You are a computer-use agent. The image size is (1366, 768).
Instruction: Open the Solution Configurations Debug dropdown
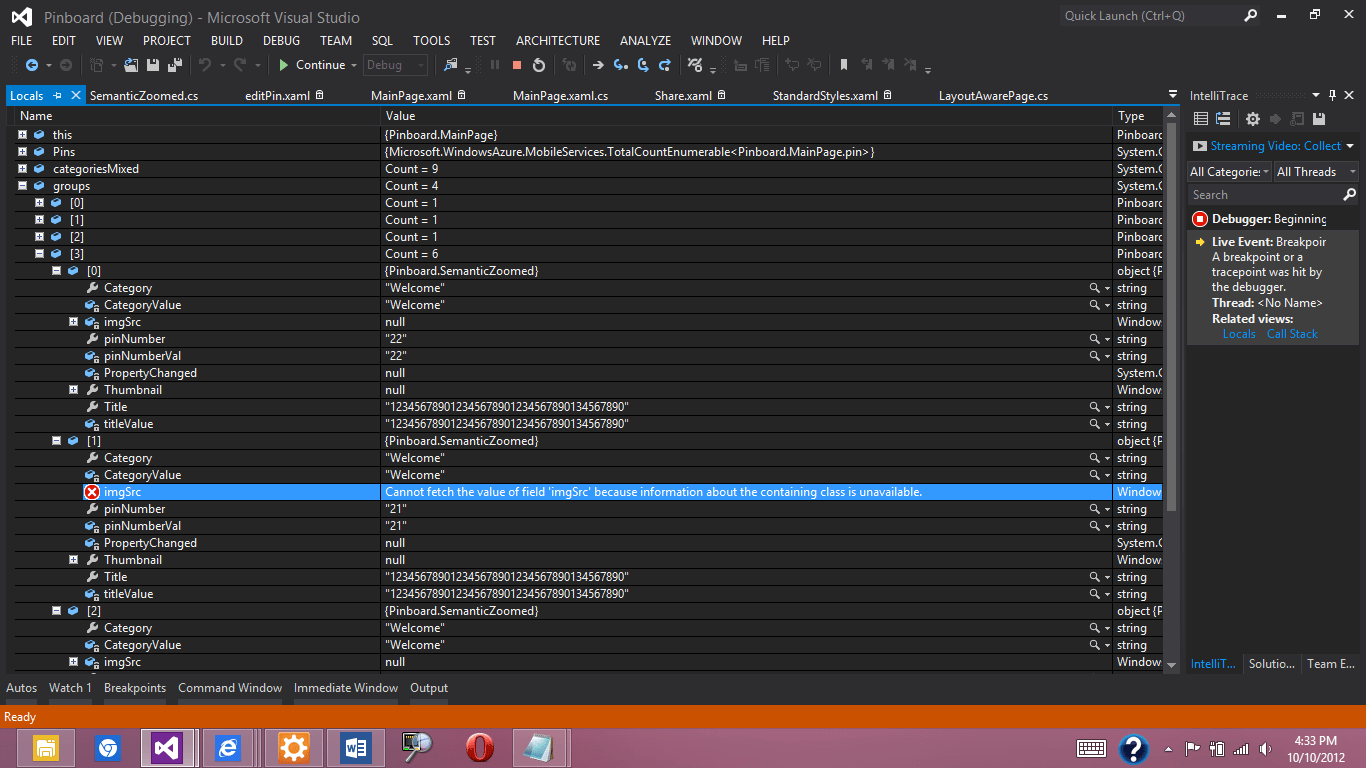[395, 65]
